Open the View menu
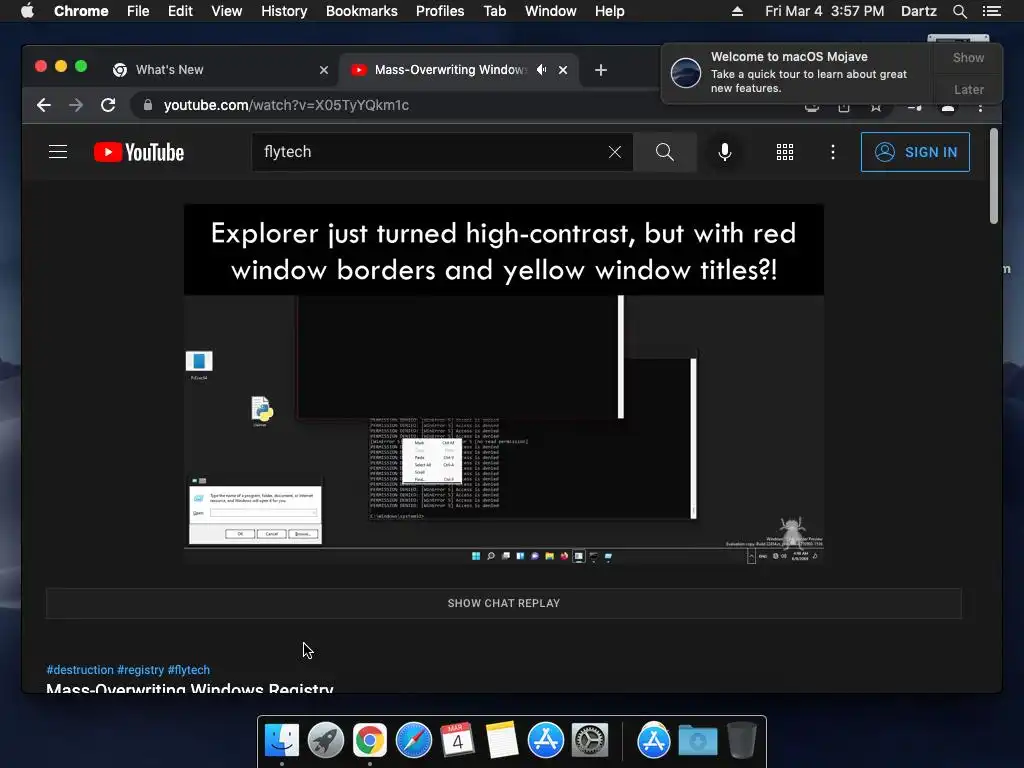 coord(227,11)
